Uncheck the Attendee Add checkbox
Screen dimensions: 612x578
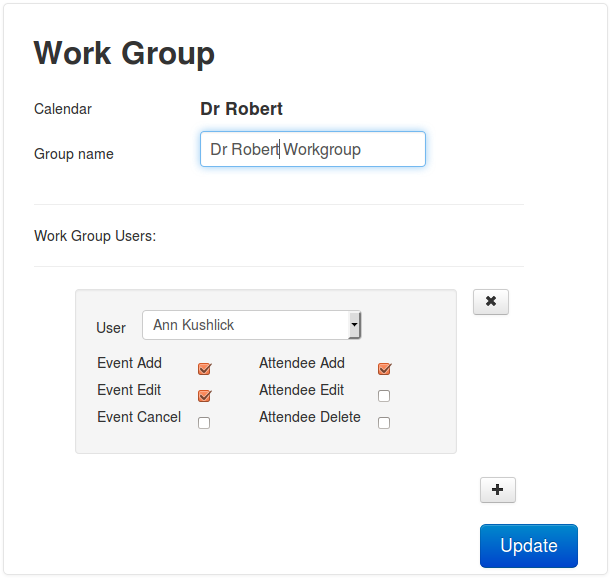coord(384,369)
